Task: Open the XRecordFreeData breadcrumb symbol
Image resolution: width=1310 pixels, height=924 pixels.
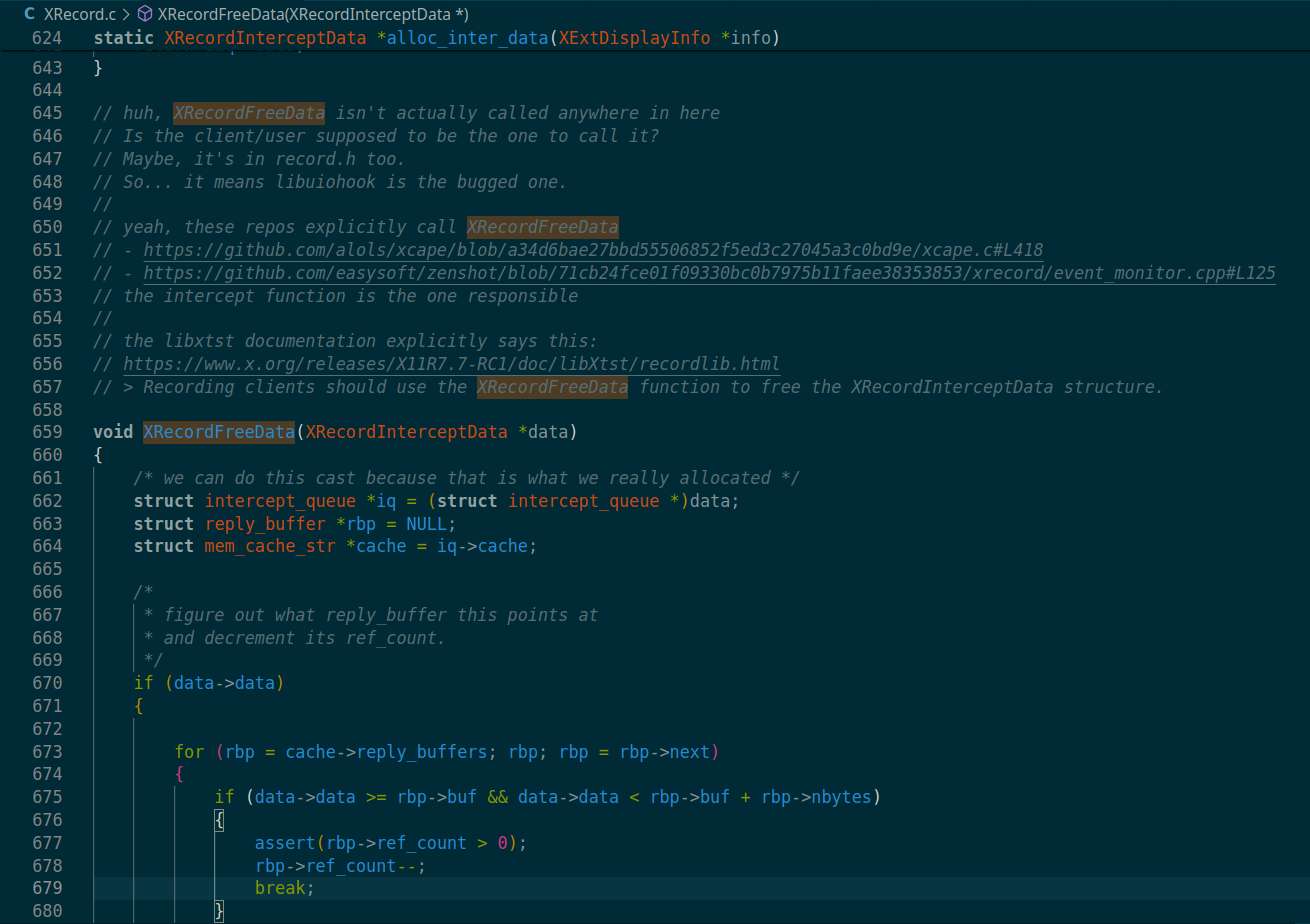Action: (313, 14)
